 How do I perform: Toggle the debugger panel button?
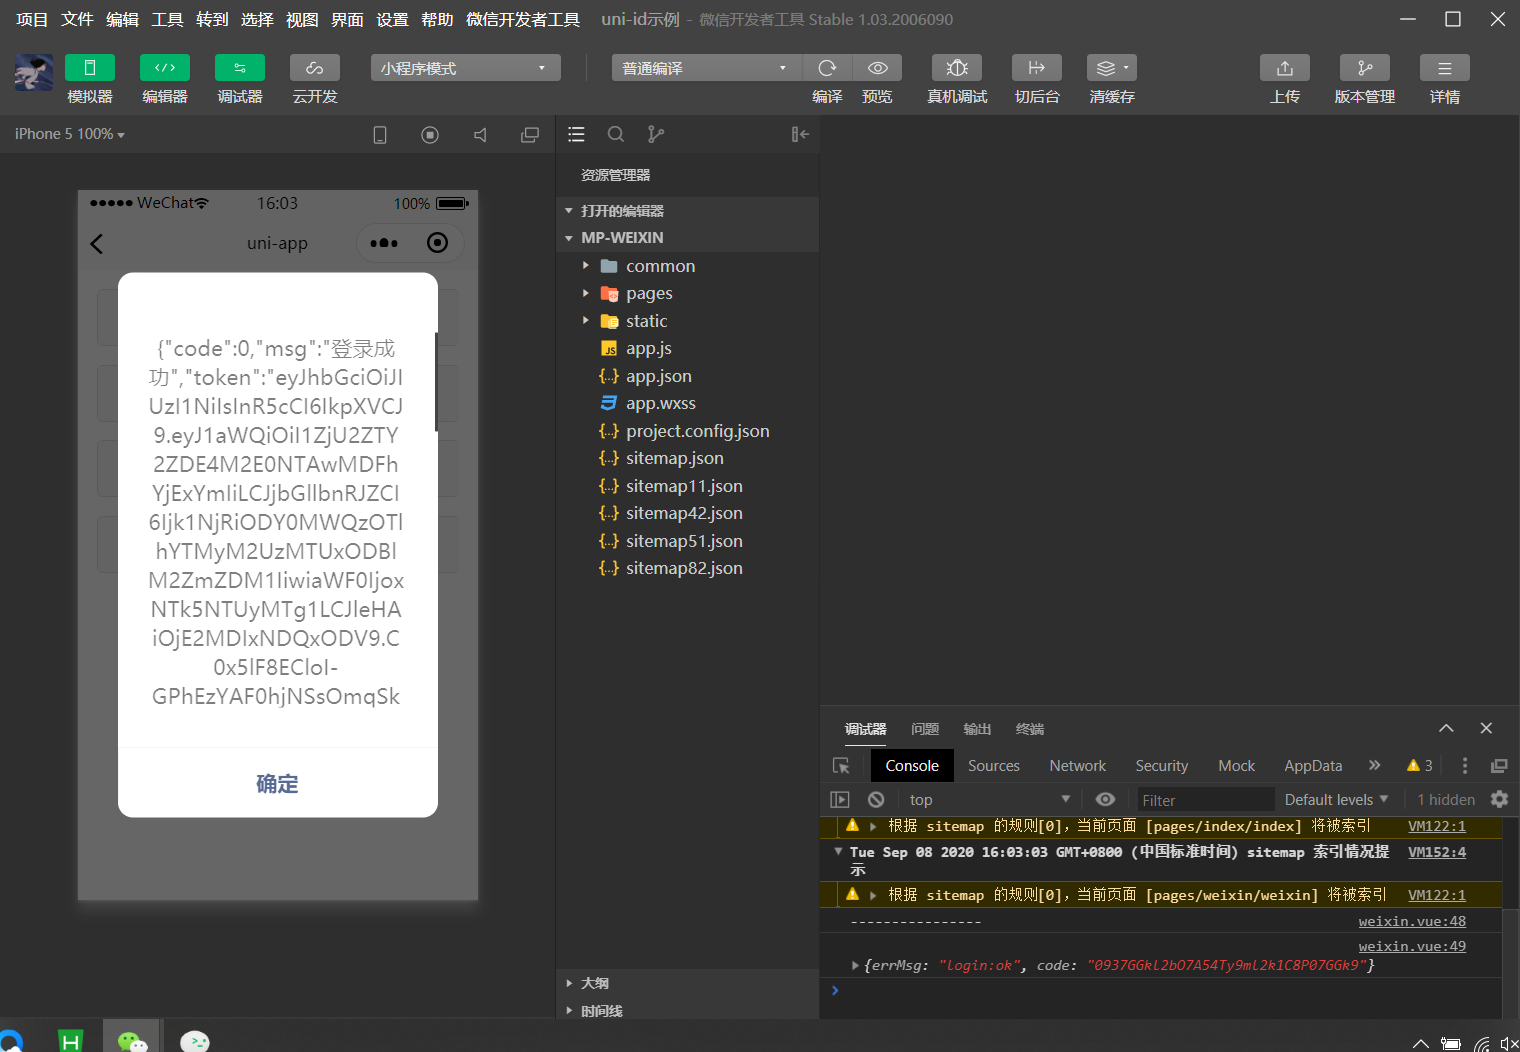240,68
